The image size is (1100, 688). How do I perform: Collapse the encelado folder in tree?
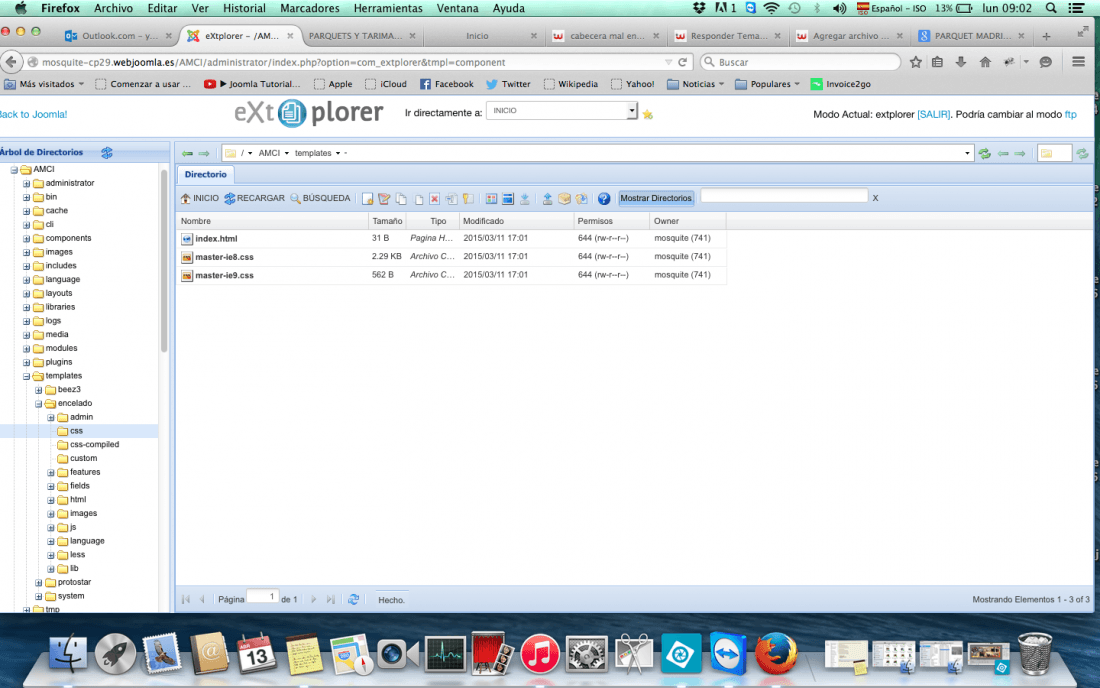pyautogui.click(x=39, y=404)
